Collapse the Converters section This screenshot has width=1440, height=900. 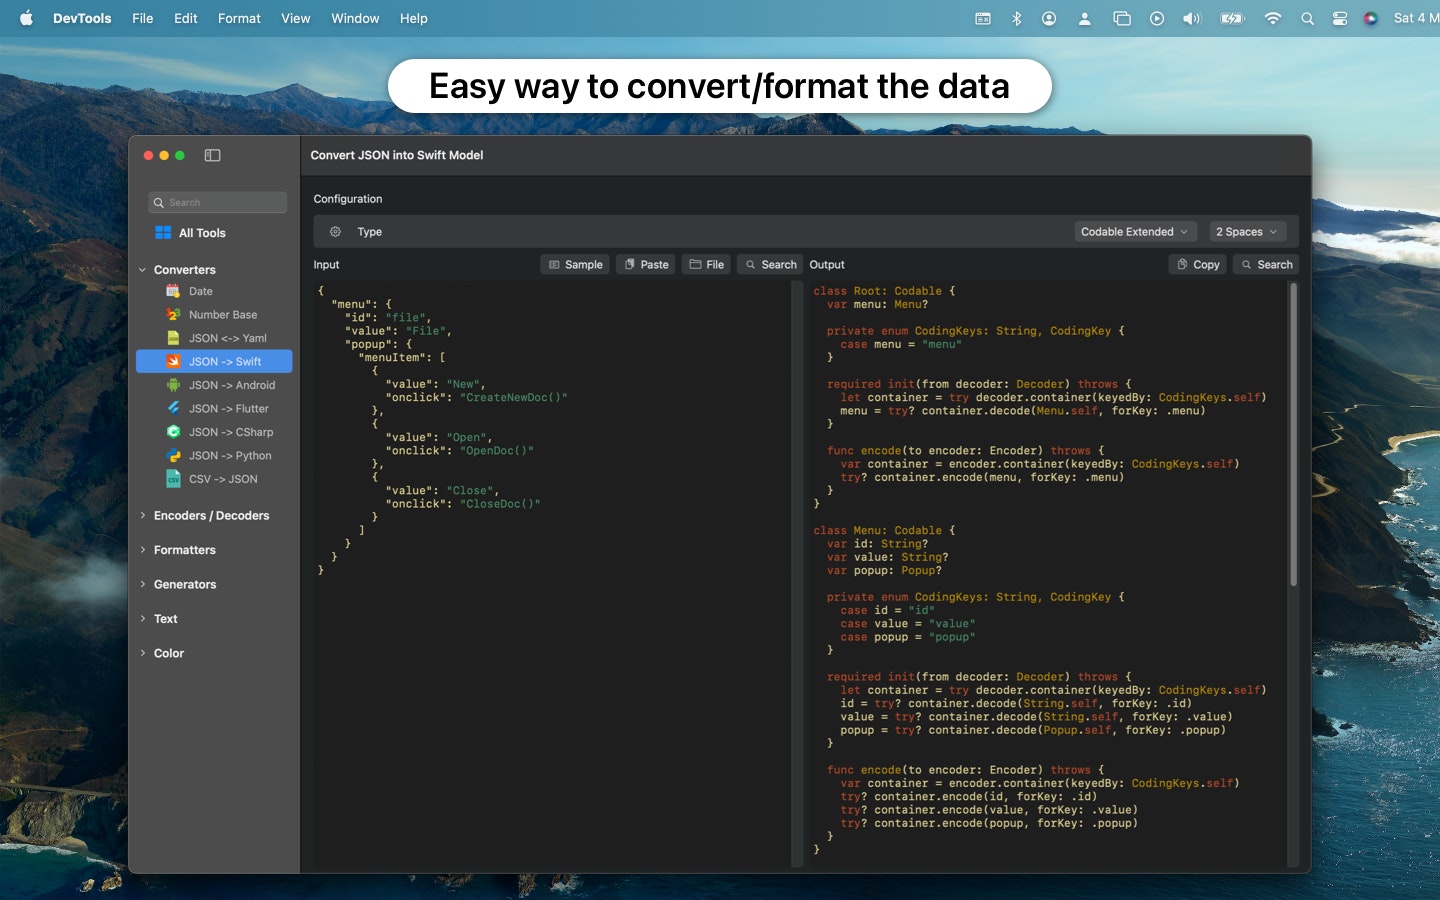[142, 270]
